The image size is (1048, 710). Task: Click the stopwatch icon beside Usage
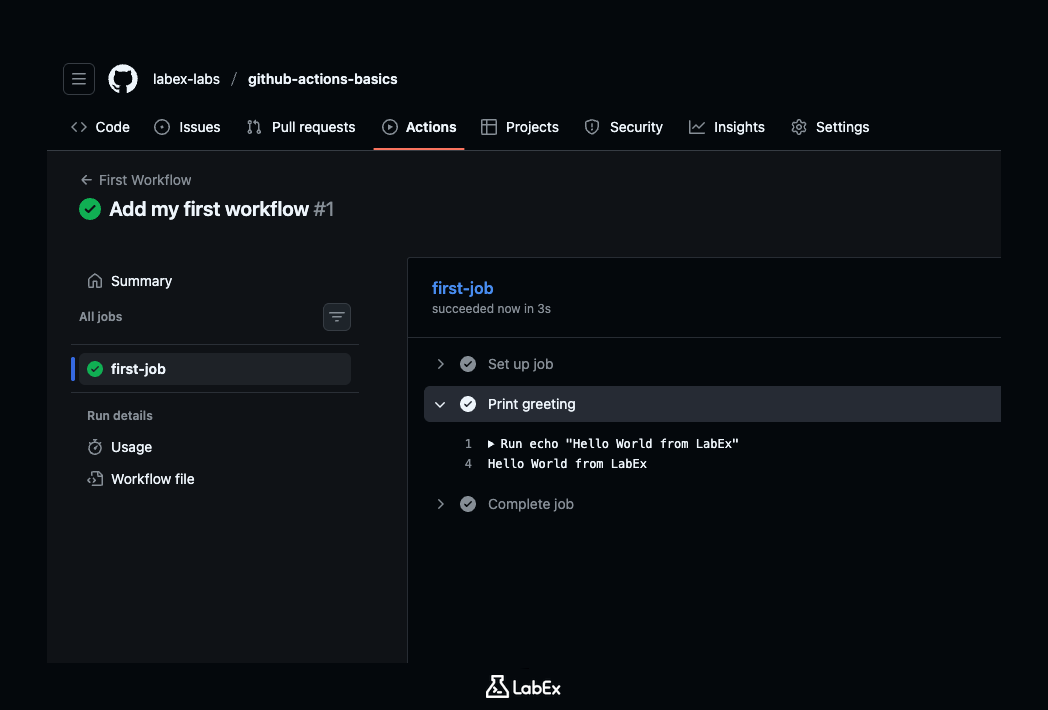(x=95, y=447)
